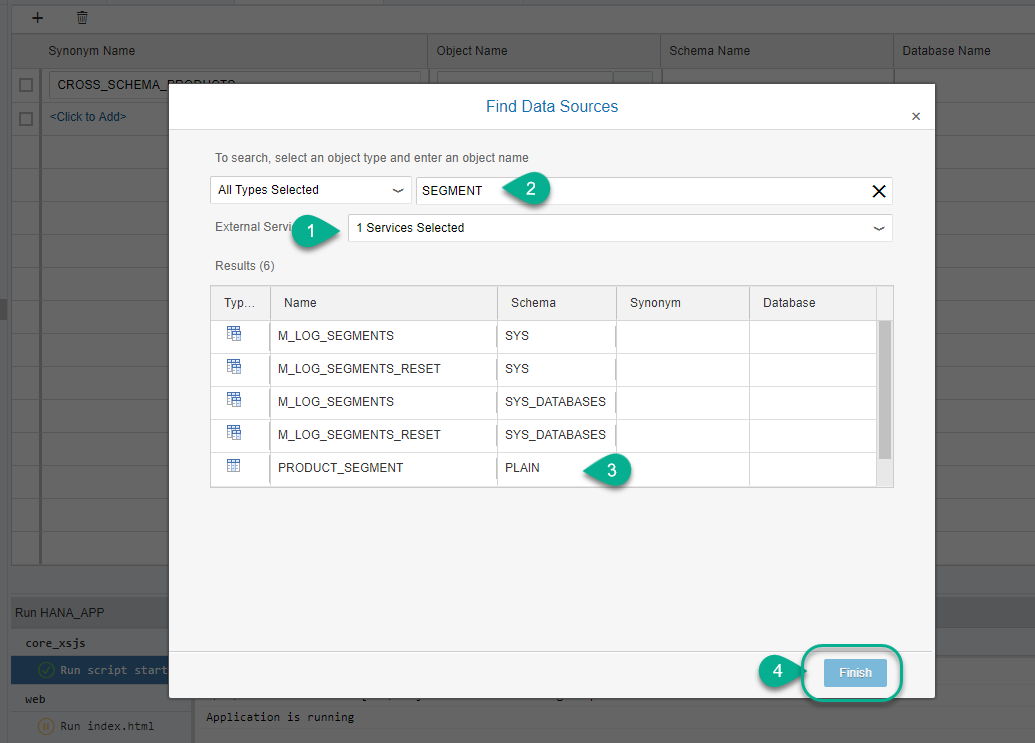Close the Find Data Sources dialog

pos(916,116)
